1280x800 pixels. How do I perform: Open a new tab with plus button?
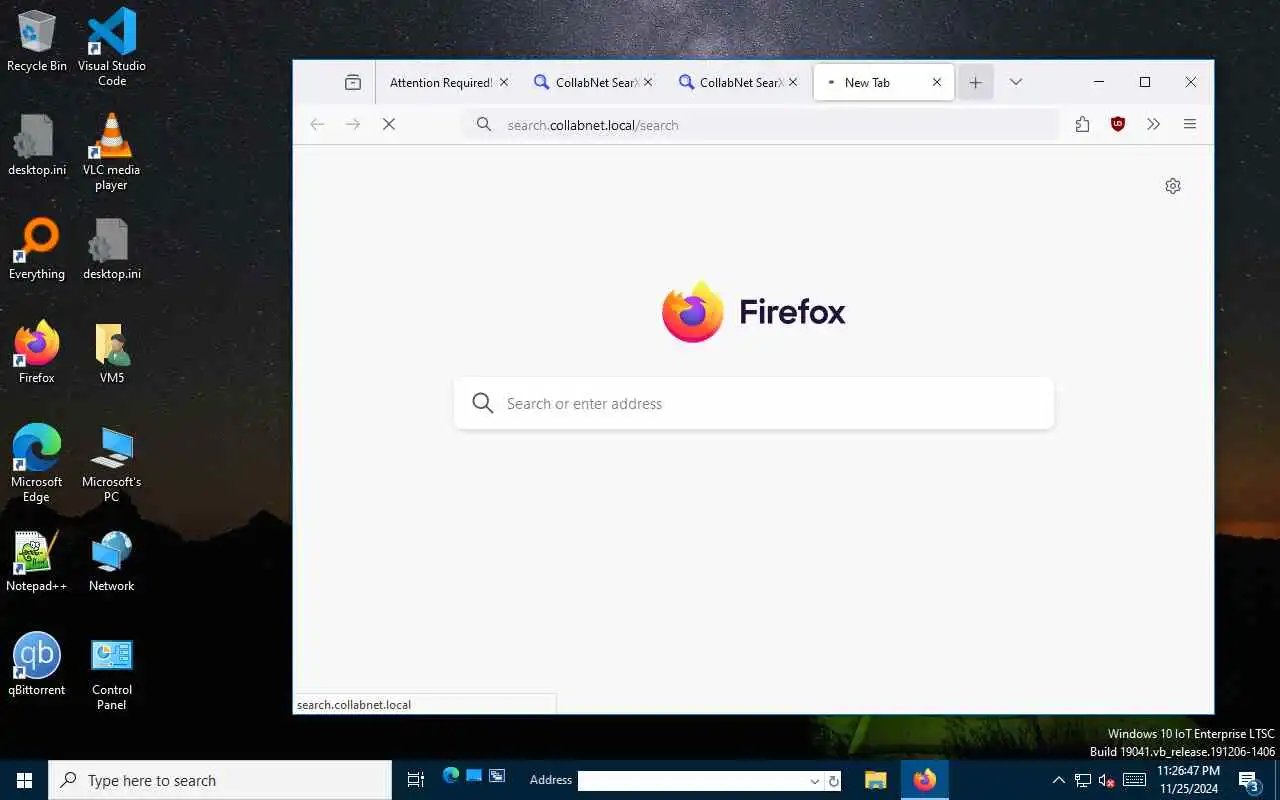click(976, 82)
